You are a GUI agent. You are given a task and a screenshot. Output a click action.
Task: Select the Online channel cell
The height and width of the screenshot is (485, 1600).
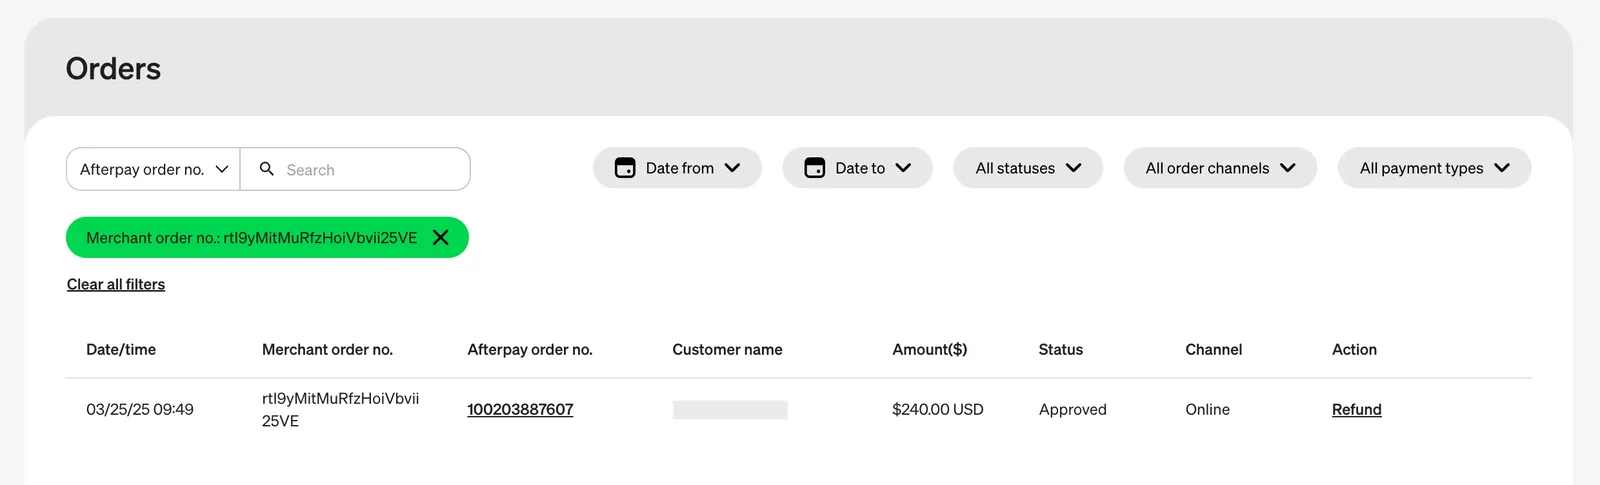1207,409
